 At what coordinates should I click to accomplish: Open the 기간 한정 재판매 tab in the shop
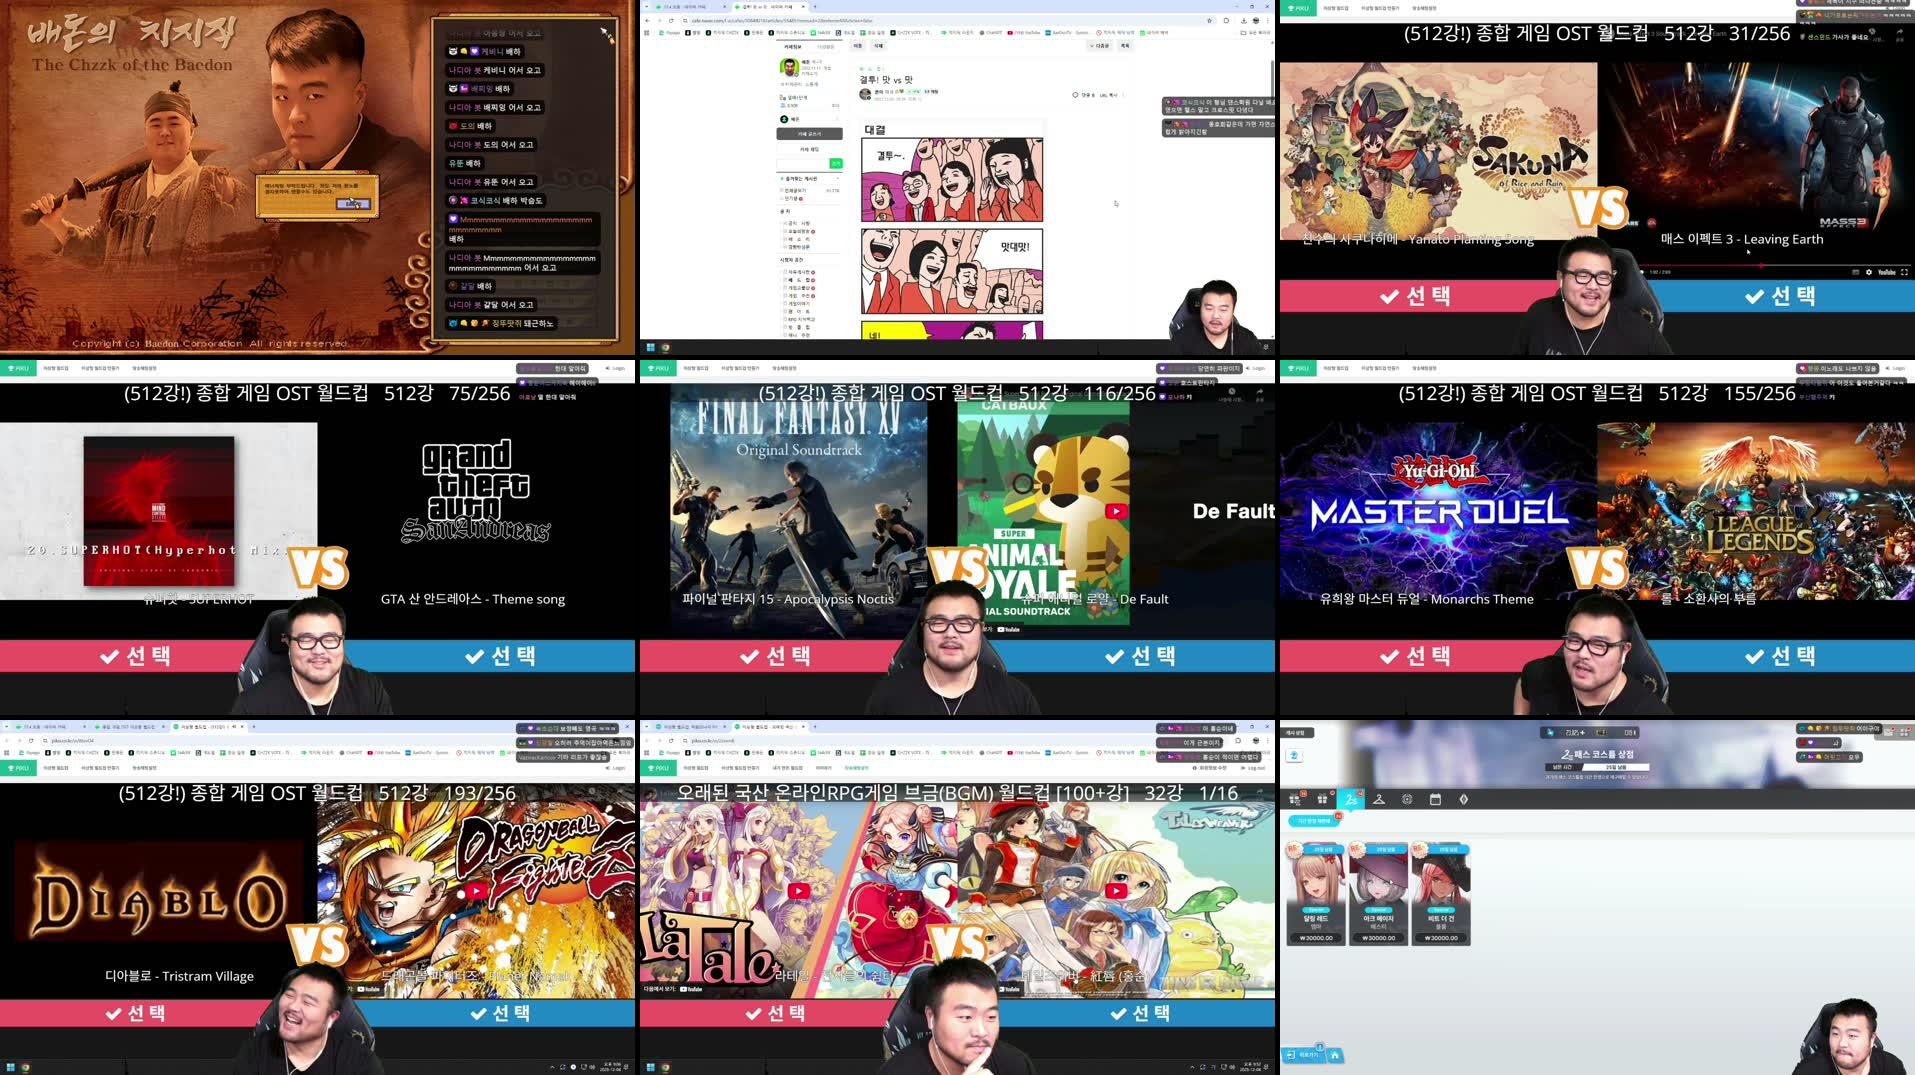coord(1314,821)
